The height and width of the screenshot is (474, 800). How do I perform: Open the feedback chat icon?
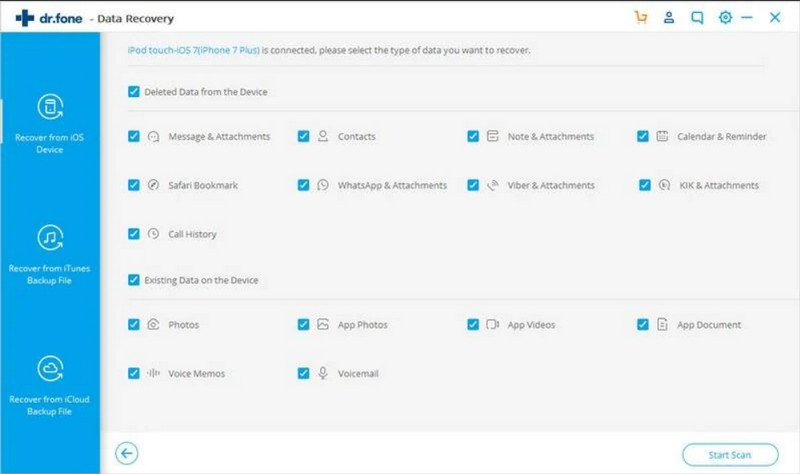(x=696, y=17)
